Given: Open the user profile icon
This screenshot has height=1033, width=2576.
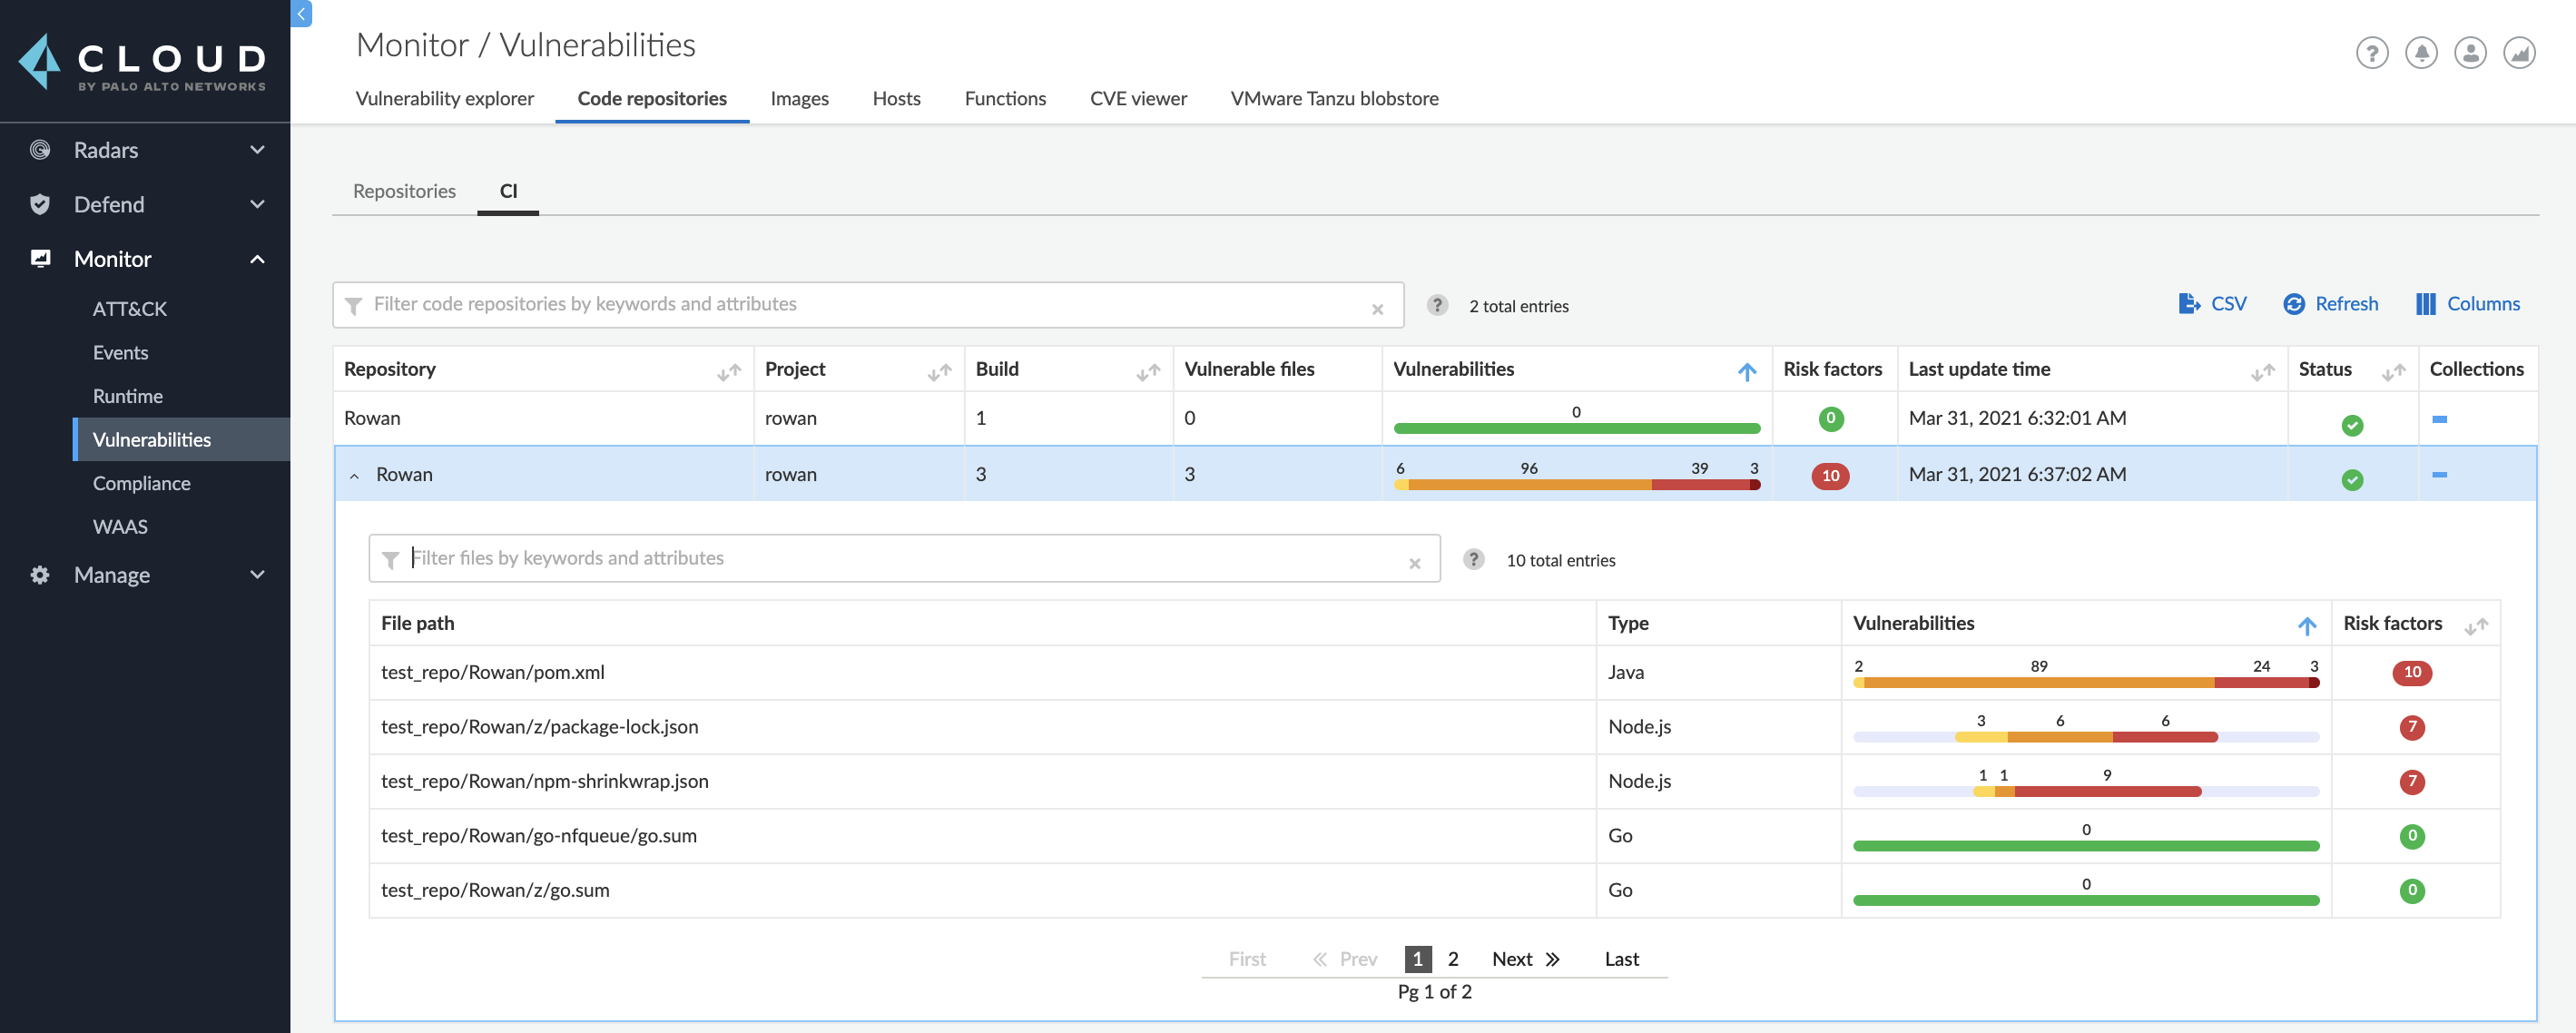Looking at the screenshot, I should 2469,53.
